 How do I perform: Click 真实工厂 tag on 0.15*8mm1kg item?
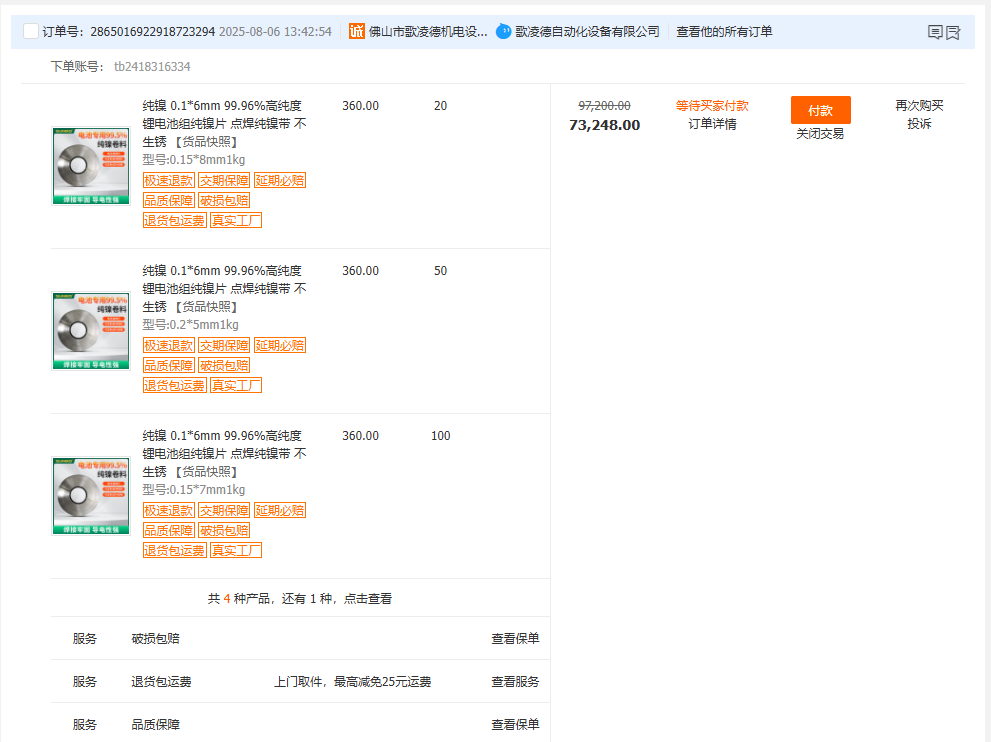236,221
